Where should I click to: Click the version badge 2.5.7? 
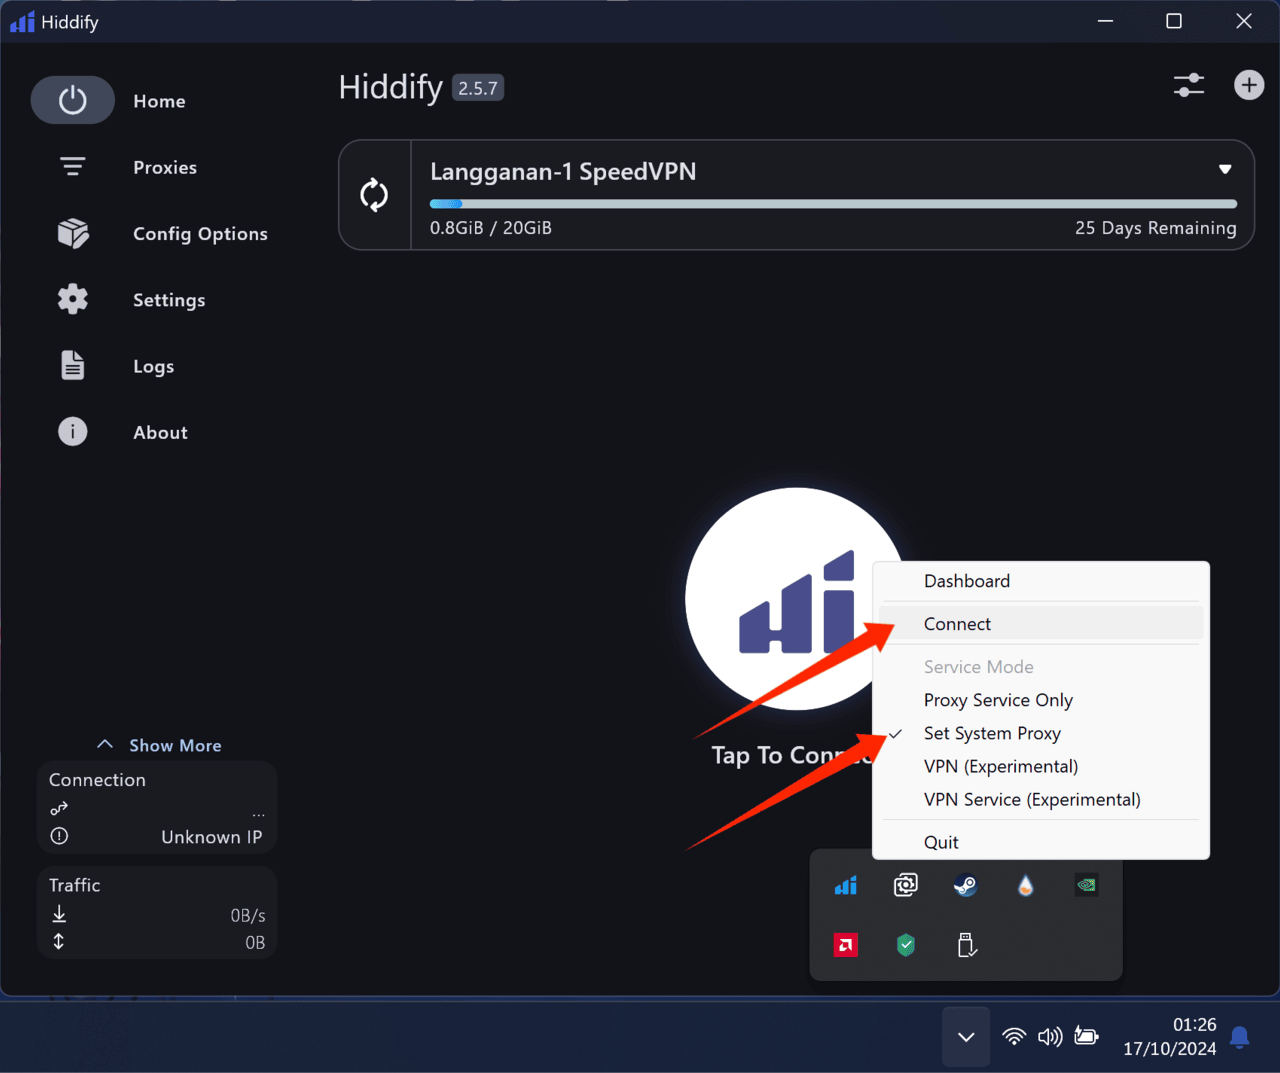(478, 88)
